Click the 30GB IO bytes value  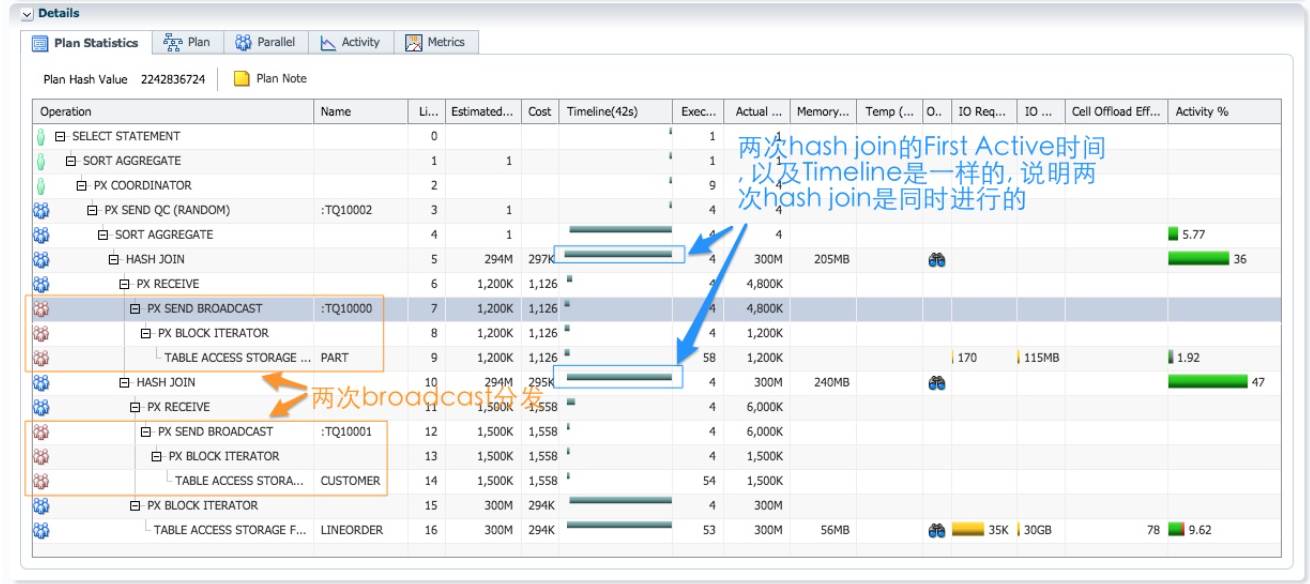pos(1037,530)
